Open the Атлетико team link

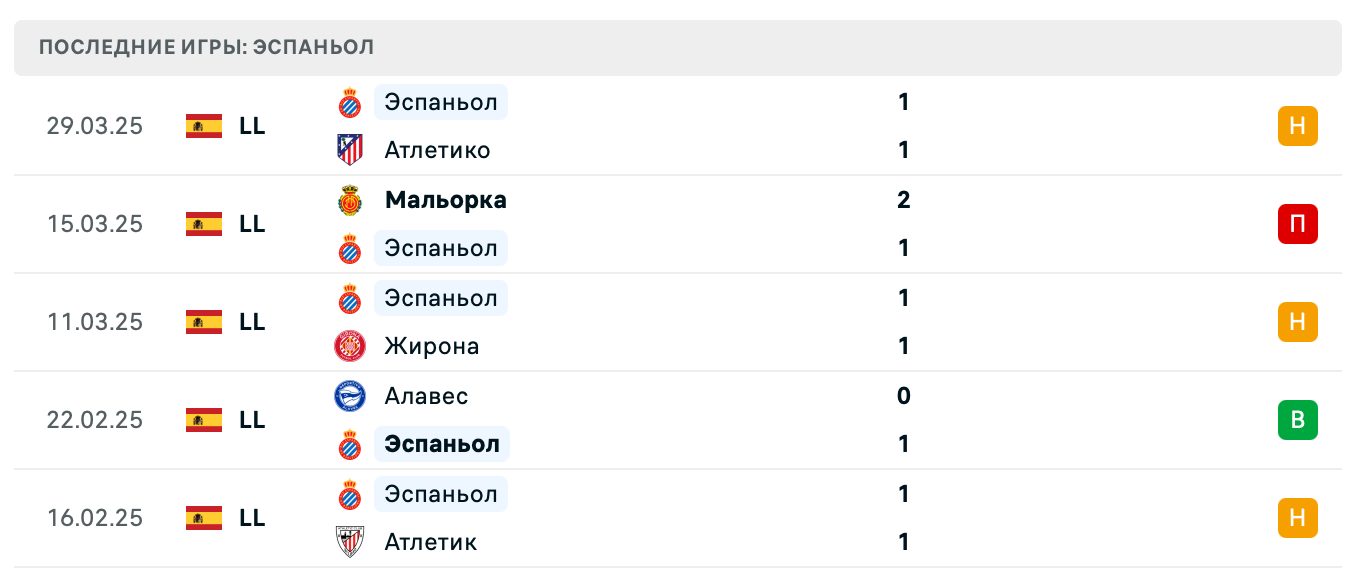tap(437, 150)
